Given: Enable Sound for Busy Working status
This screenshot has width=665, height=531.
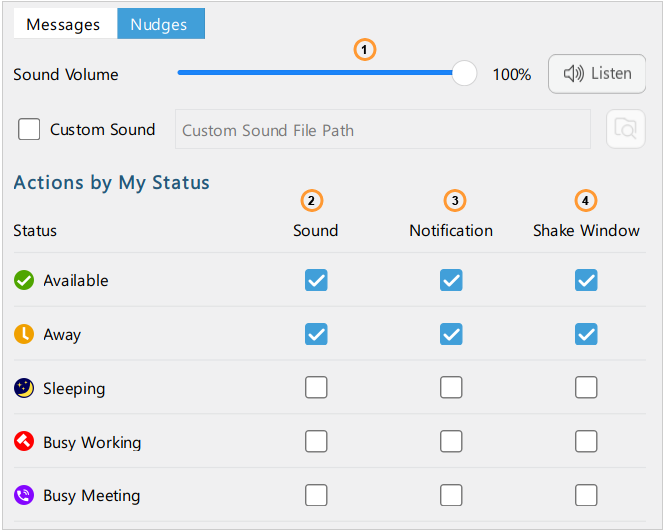Looking at the screenshot, I should pos(316,442).
